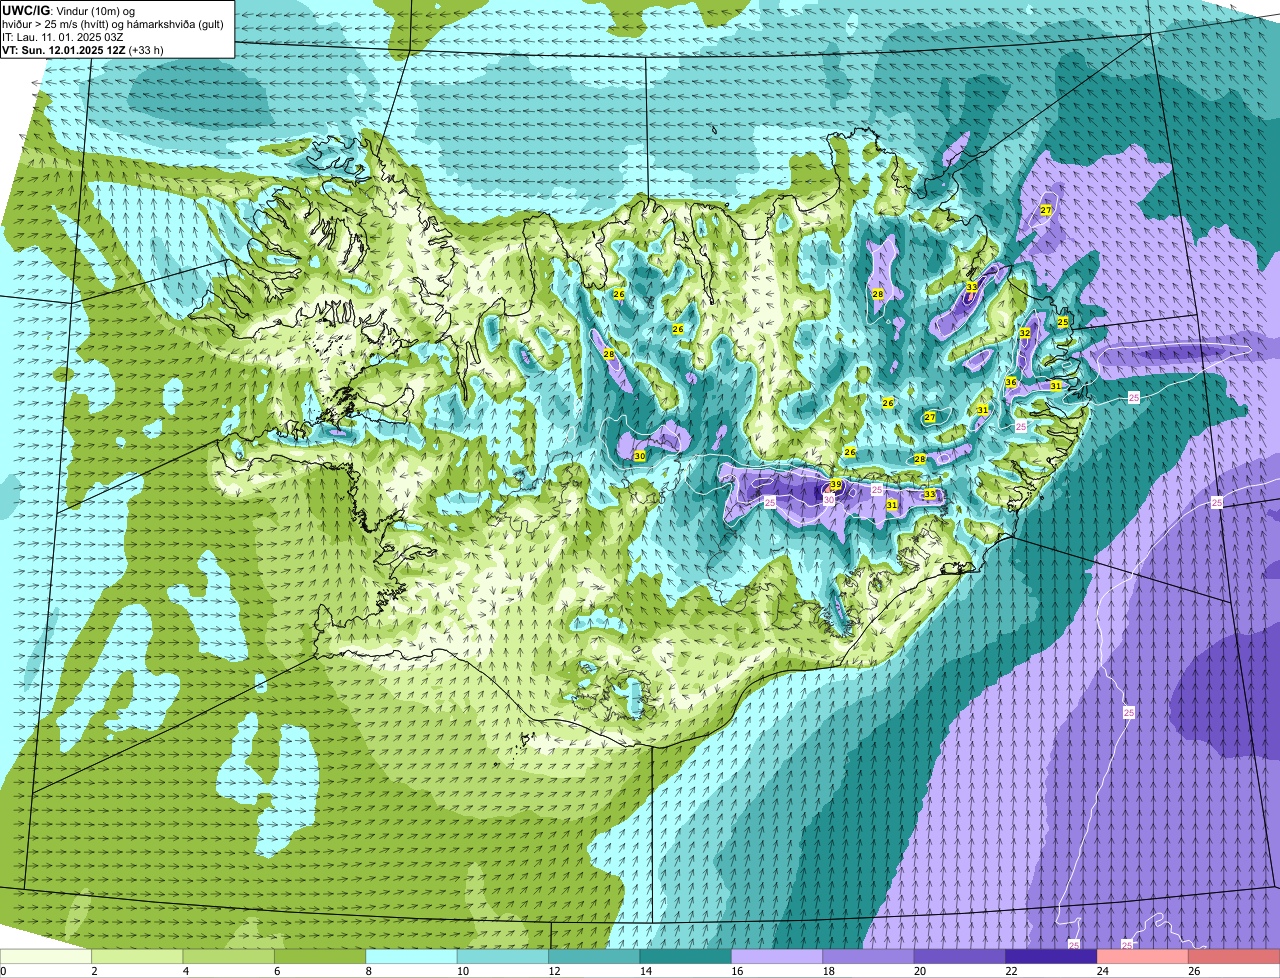The height and width of the screenshot is (978, 1280).
Task: Select the 6–8 m/s green legend segment
Action: click(x=320, y=957)
